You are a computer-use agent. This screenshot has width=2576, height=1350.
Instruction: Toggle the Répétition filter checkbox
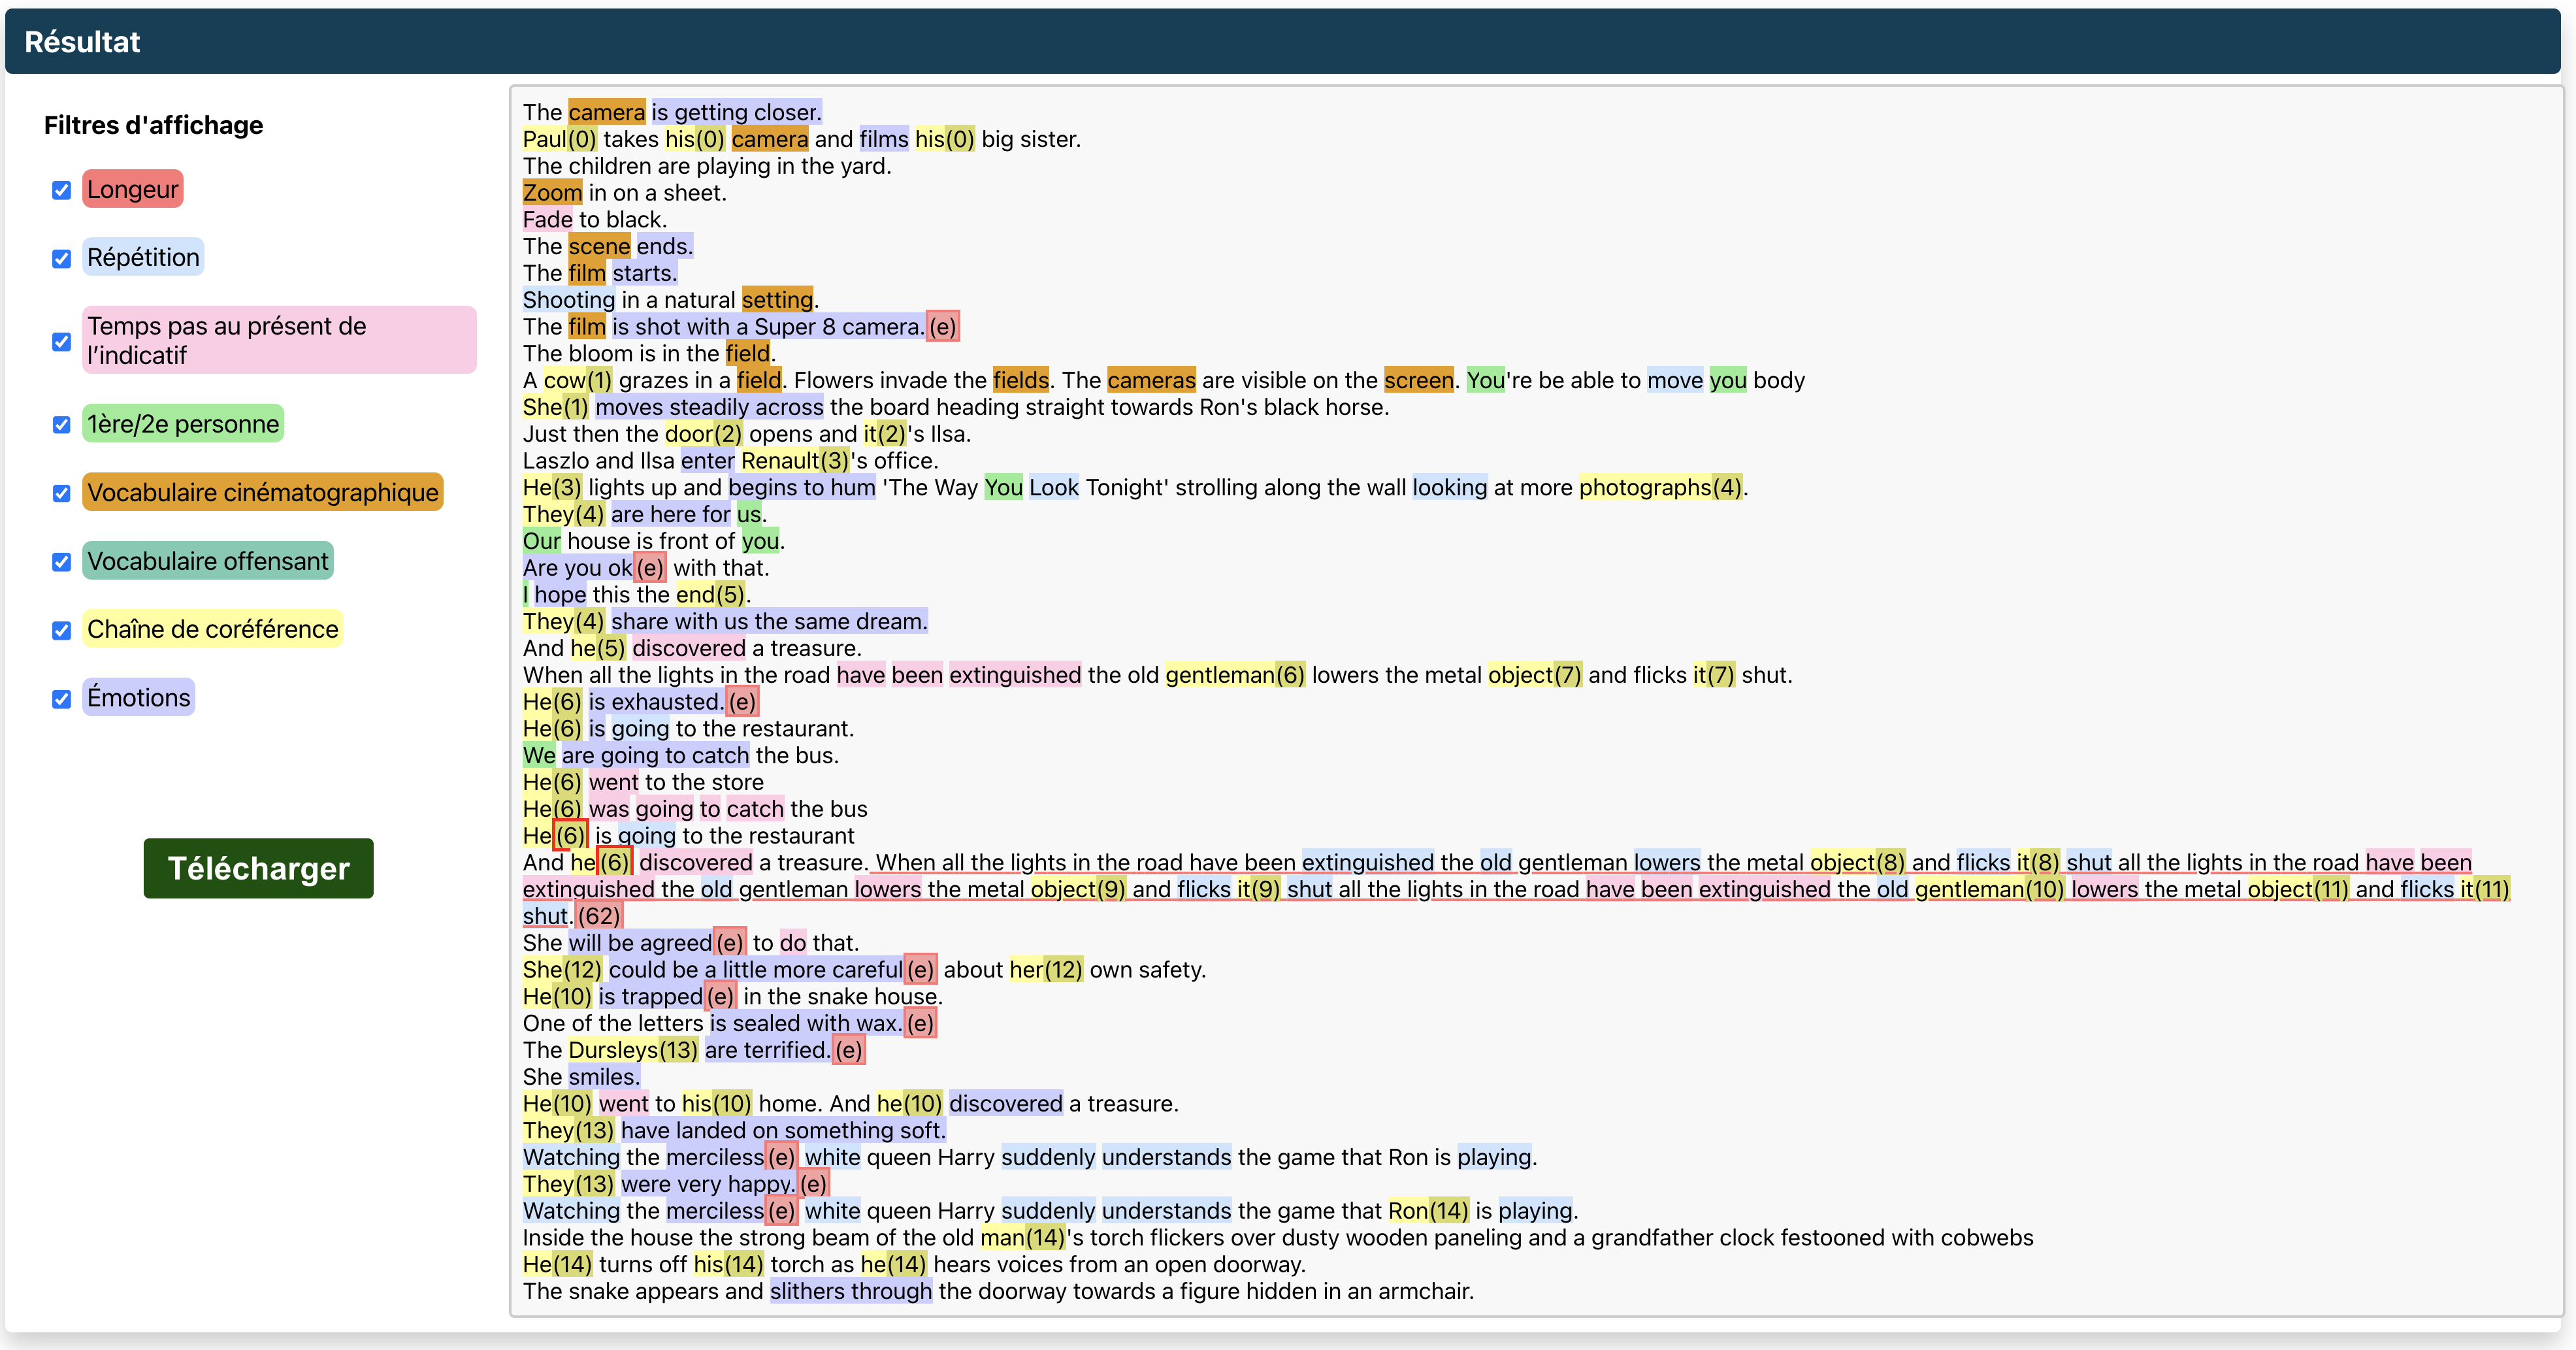coord(62,258)
